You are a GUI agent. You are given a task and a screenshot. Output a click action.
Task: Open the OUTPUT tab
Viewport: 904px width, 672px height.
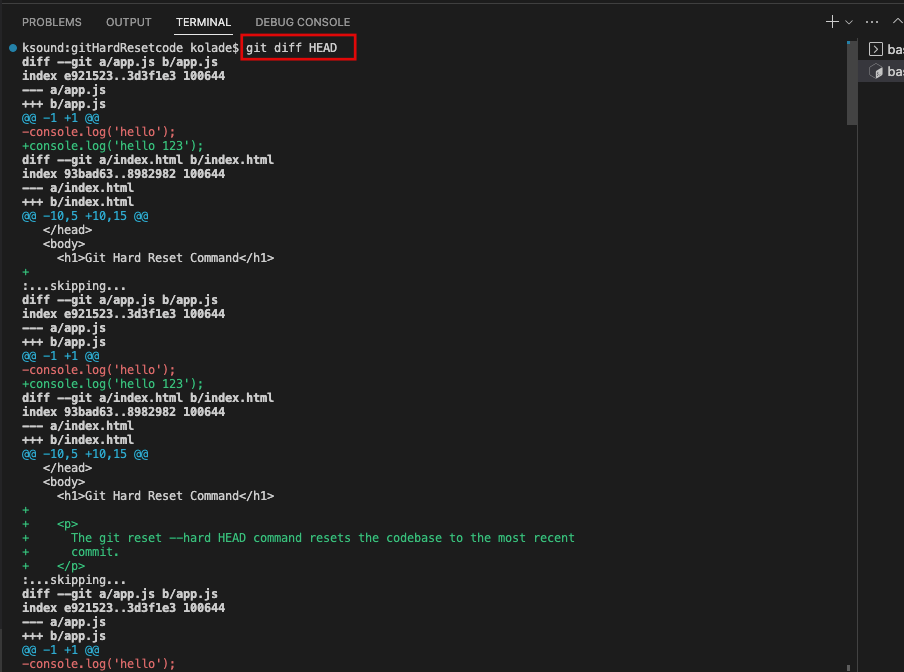pyautogui.click(x=128, y=22)
